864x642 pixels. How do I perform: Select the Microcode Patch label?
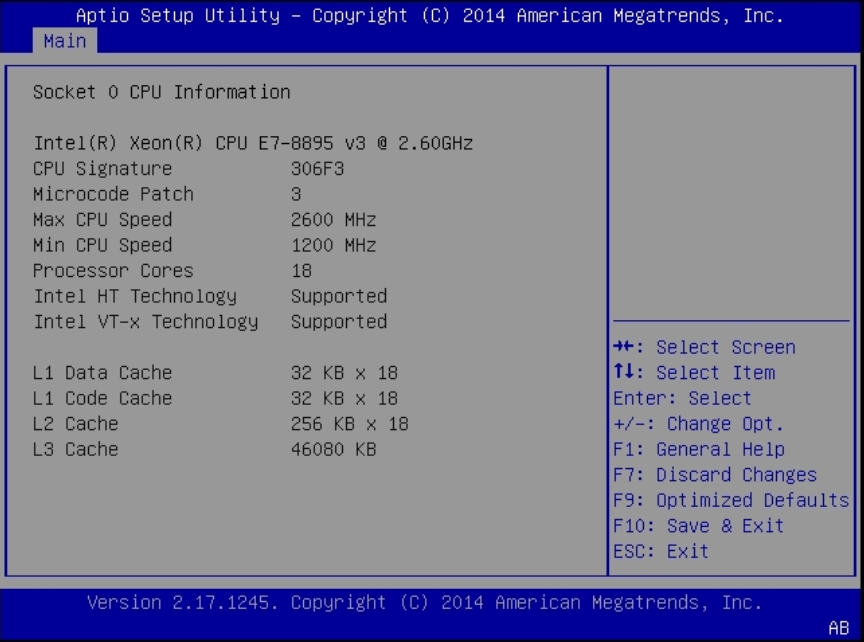tap(114, 194)
